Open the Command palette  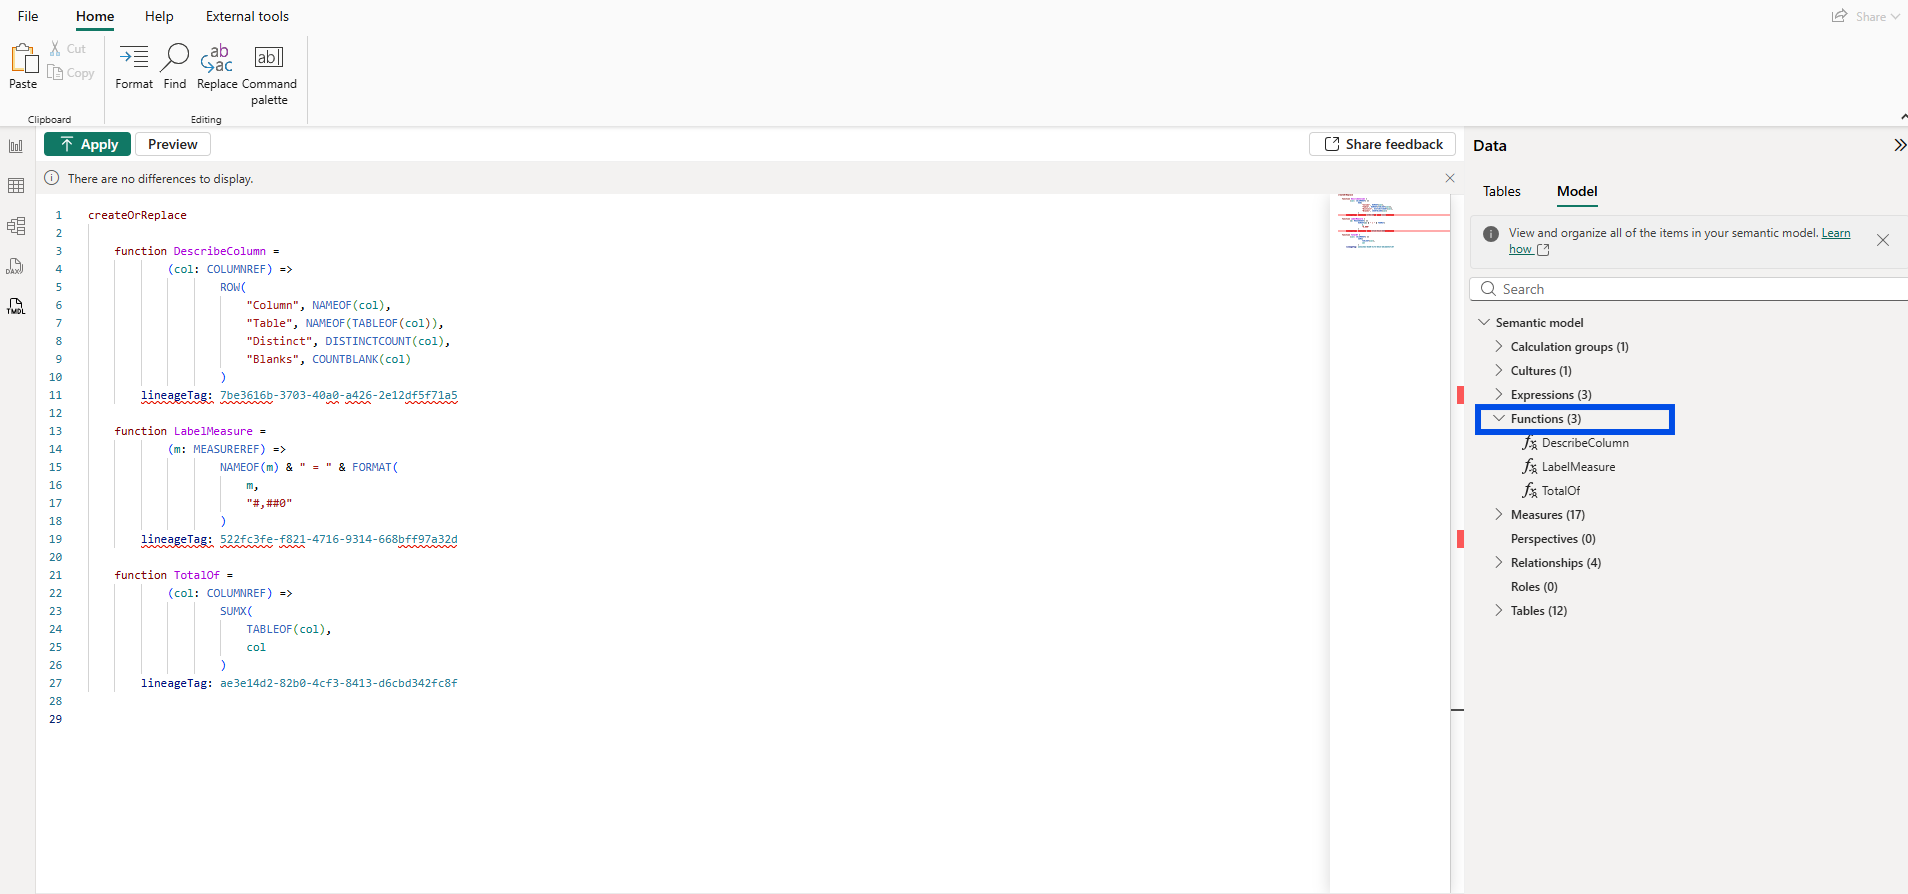269,75
